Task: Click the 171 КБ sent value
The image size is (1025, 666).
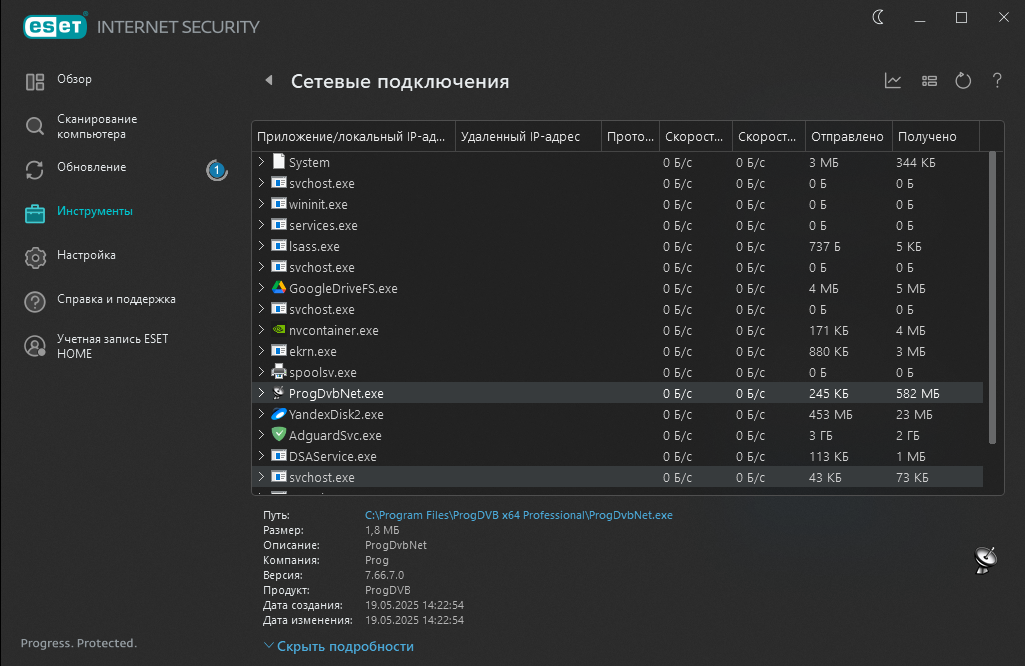Action: (828, 331)
